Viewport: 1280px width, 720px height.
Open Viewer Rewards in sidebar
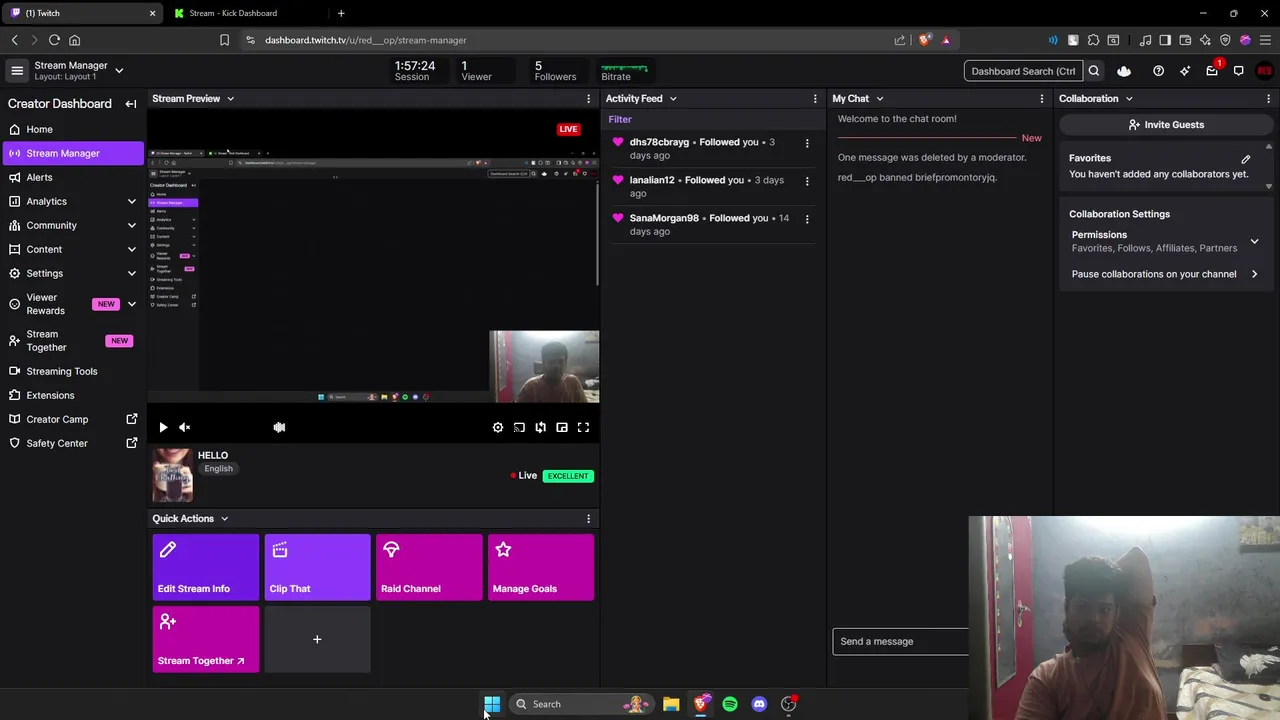[x=72, y=304]
